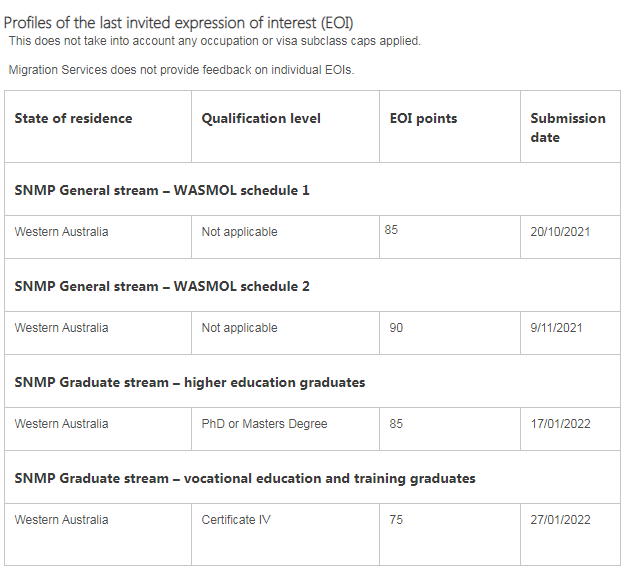Select the 'State of residence' column header
Image resolution: width=629 pixels, height=574 pixels.
coord(73,118)
